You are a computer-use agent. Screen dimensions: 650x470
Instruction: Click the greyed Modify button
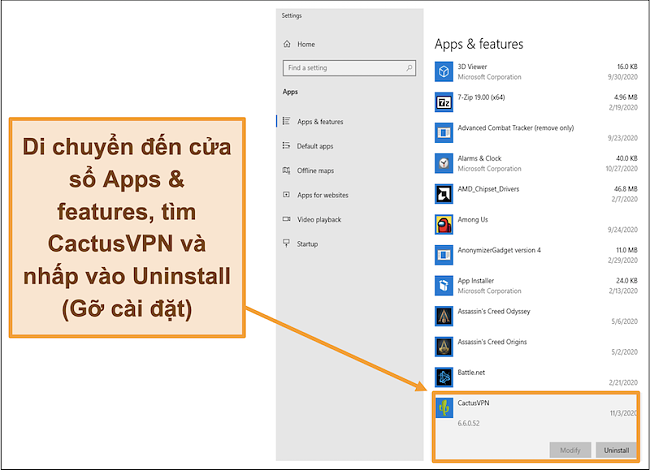pyautogui.click(x=570, y=450)
